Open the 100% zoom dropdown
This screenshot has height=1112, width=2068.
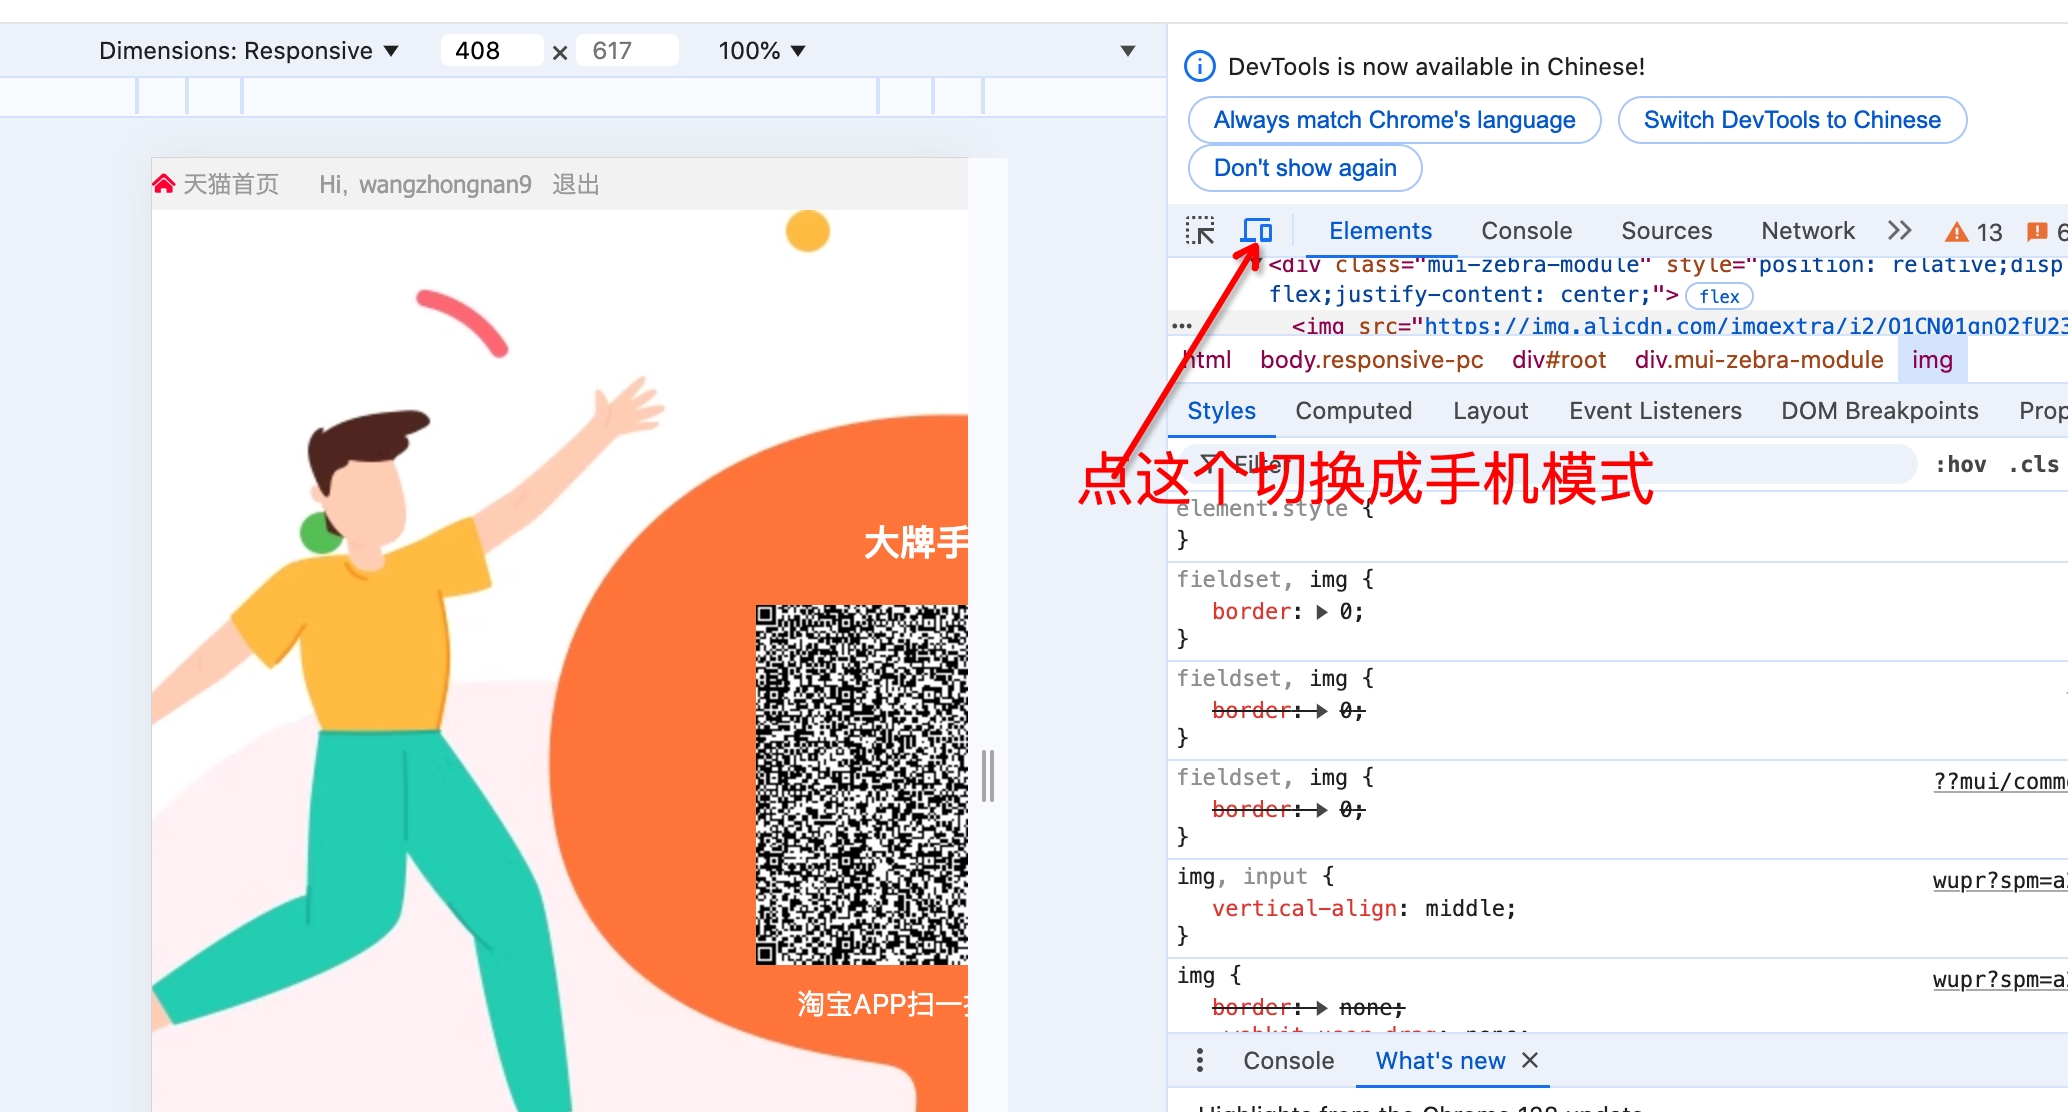point(762,51)
